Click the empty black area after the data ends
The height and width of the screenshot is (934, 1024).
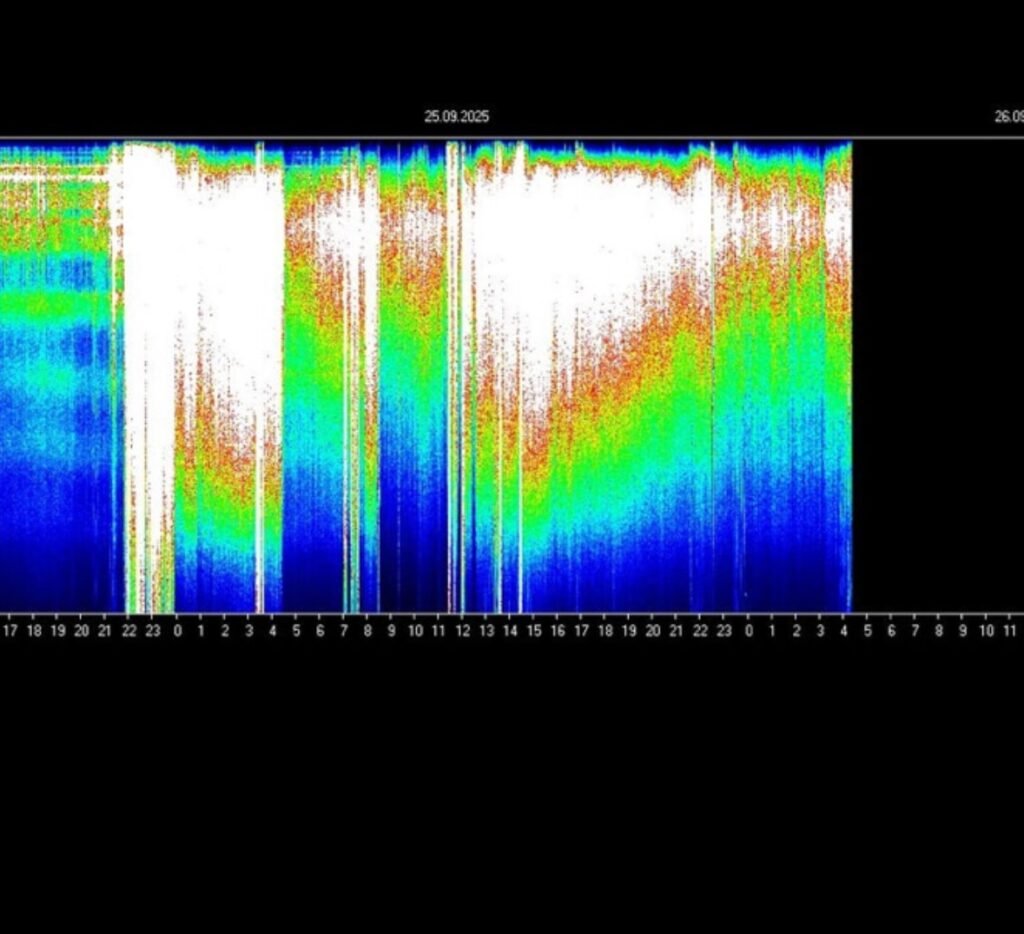pyautogui.click(x=935, y=380)
